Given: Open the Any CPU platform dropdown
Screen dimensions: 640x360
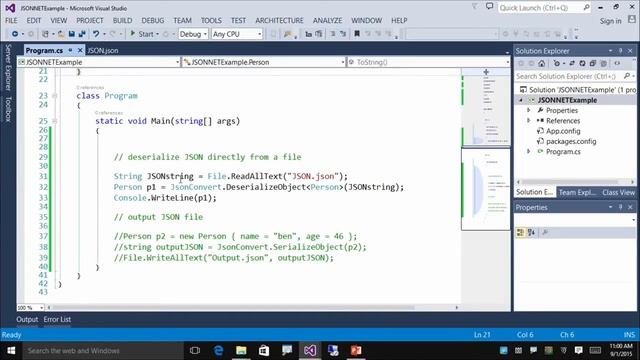Looking at the screenshot, I should (237, 34).
